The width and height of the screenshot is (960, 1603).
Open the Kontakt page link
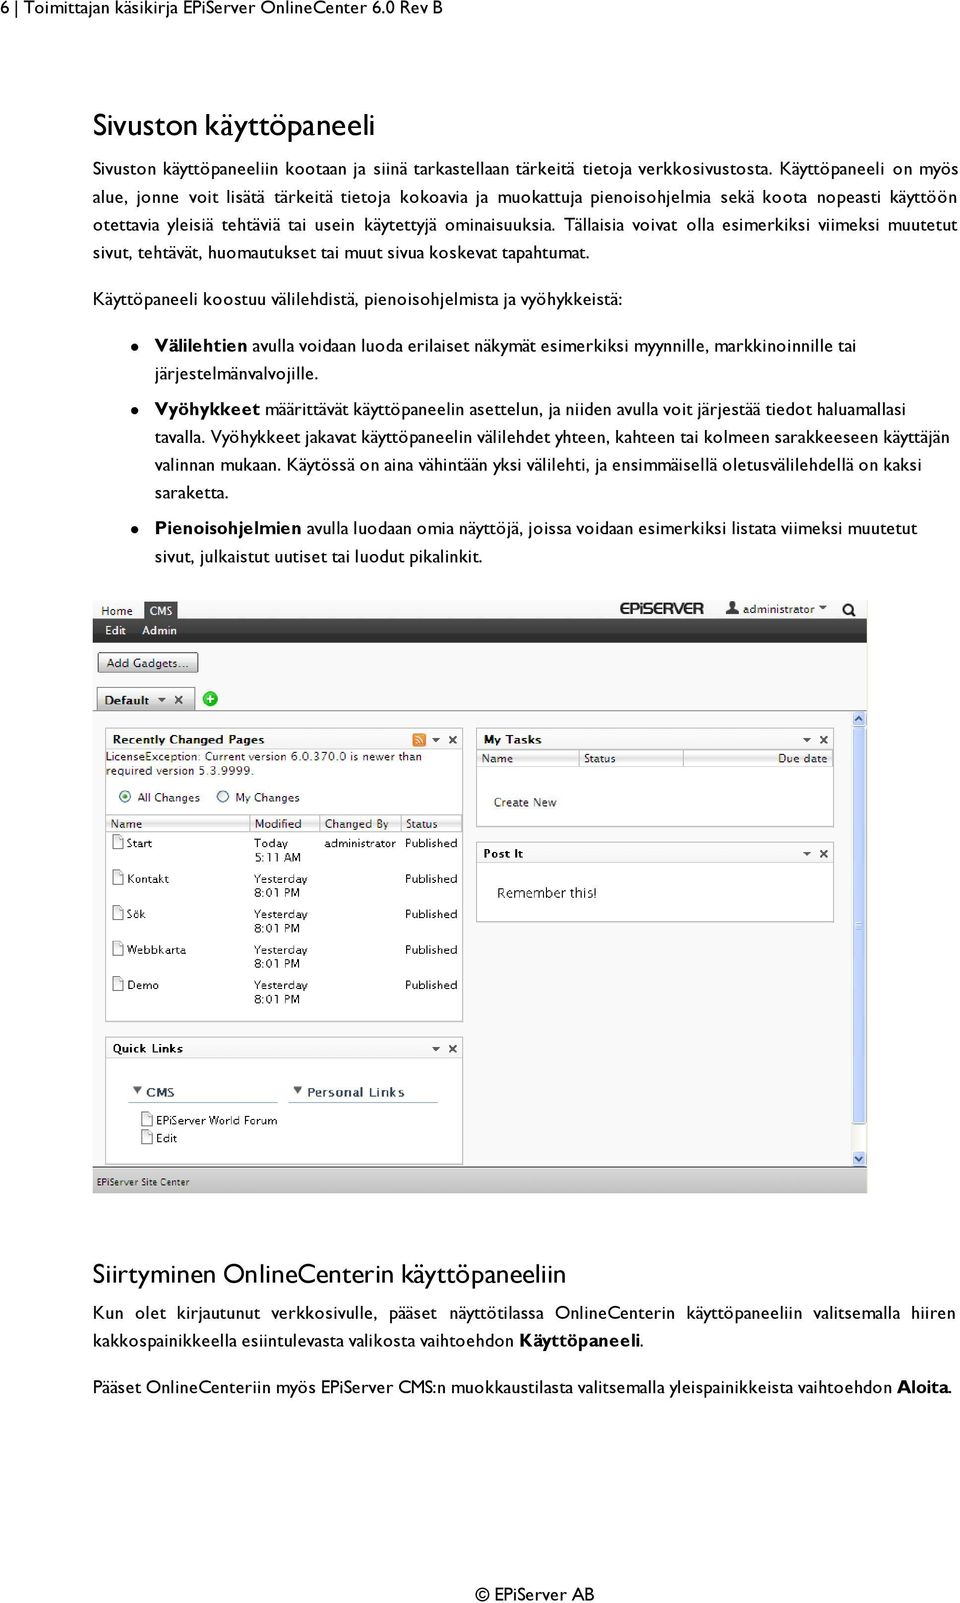point(148,878)
